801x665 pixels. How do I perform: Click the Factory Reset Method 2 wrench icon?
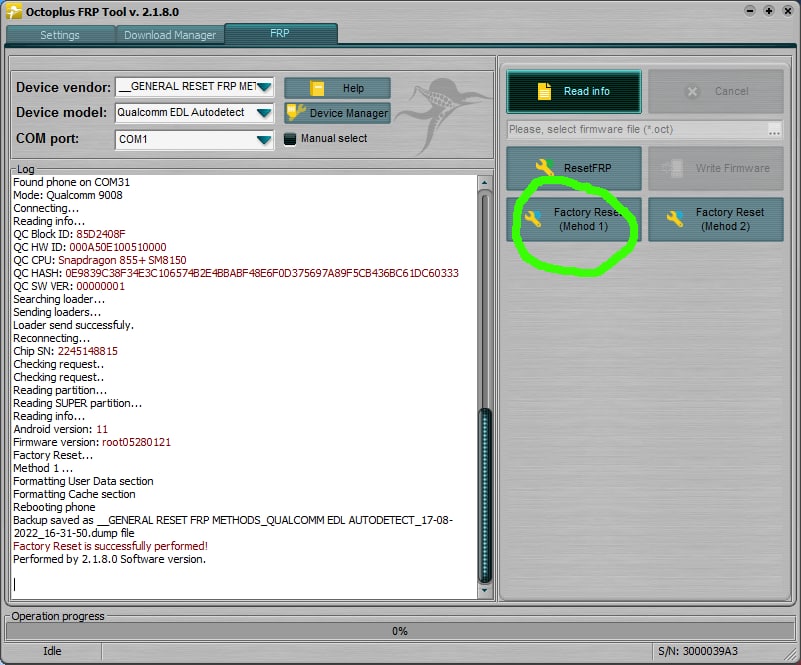(675, 219)
